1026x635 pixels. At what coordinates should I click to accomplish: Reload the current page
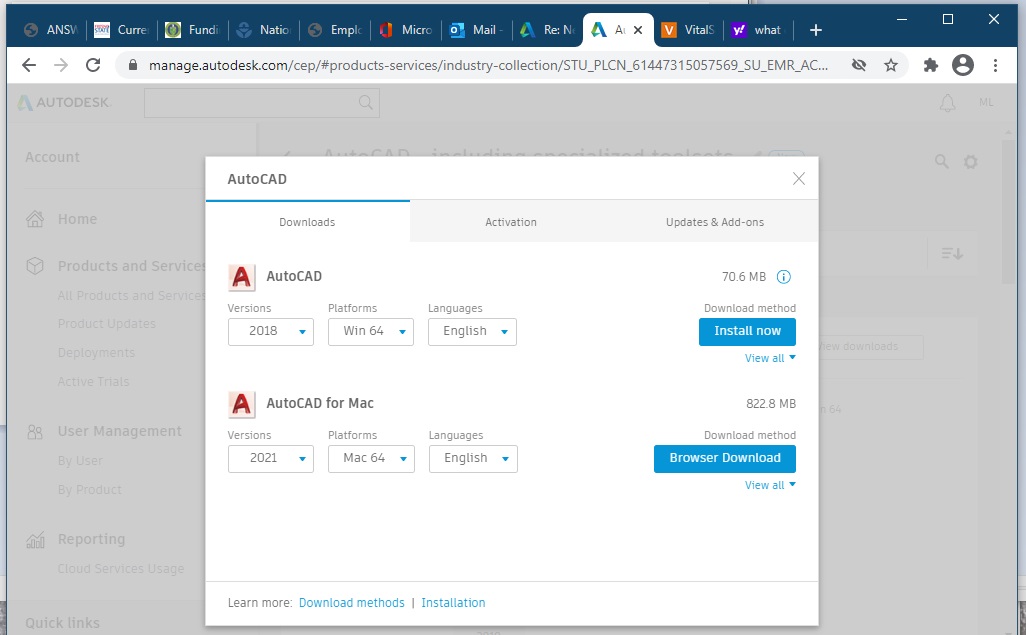pos(93,65)
